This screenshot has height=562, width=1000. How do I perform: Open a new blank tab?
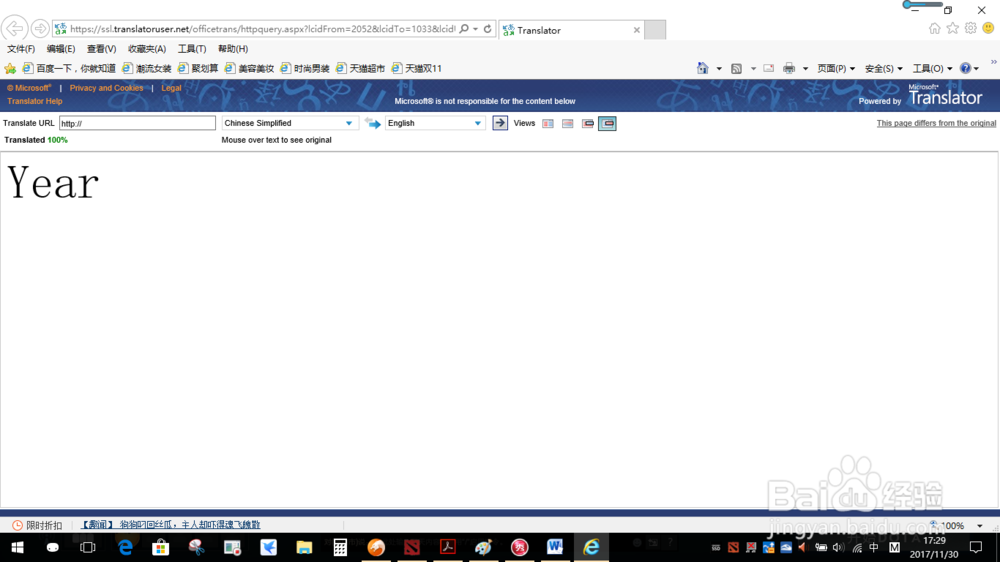[655, 30]
